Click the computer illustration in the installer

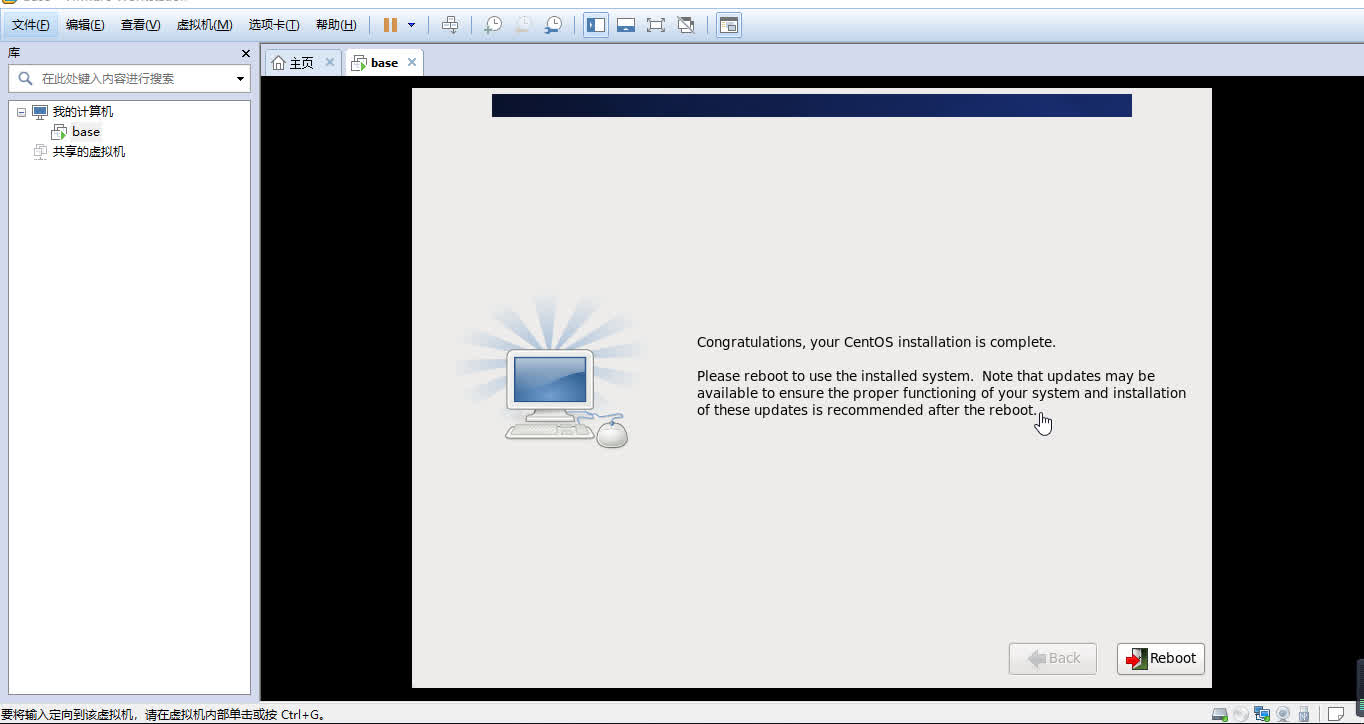(553, 371)
